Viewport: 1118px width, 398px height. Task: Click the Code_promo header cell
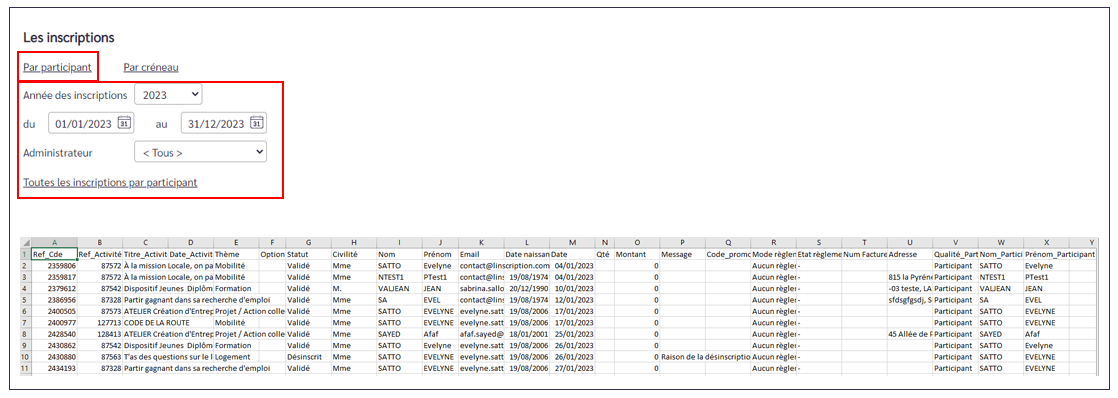pos(727,255)
